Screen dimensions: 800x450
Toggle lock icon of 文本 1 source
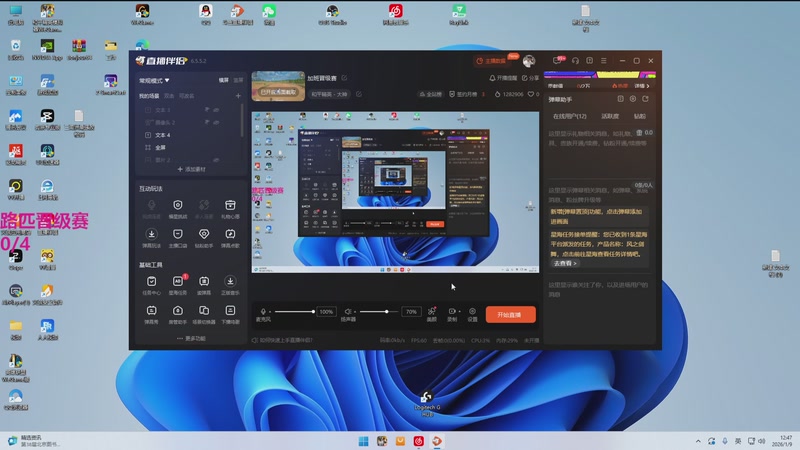coord(207,110)
